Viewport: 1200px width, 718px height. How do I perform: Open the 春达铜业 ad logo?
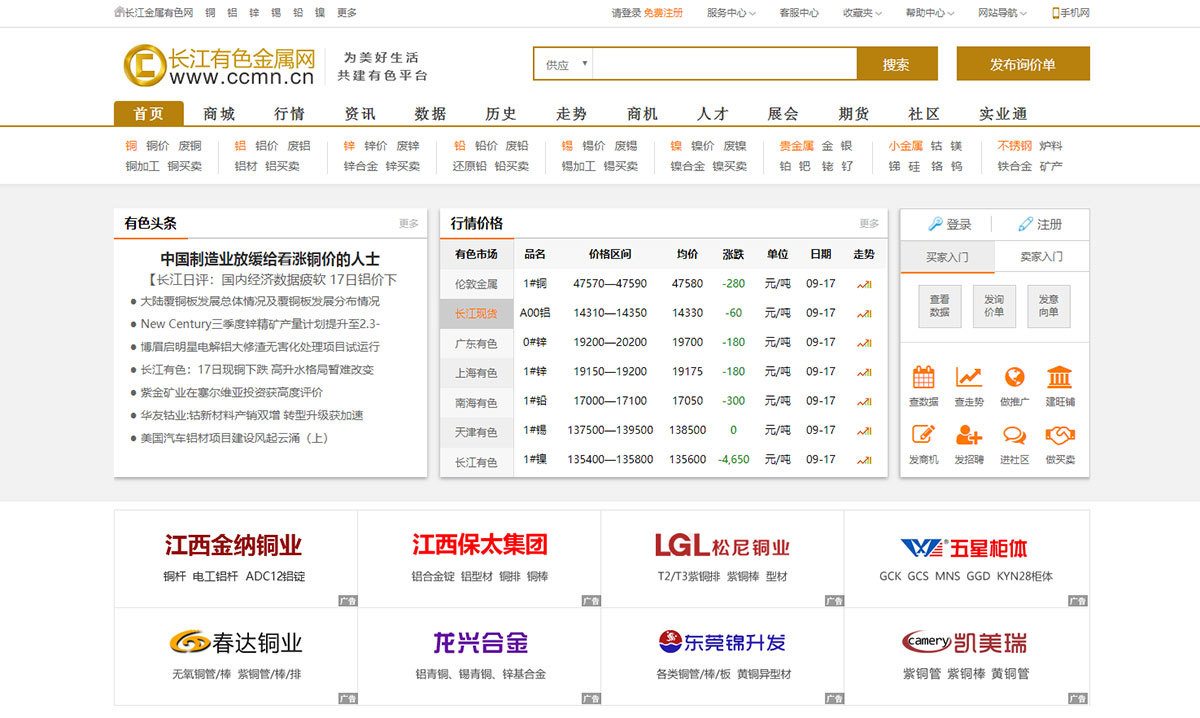235,642
